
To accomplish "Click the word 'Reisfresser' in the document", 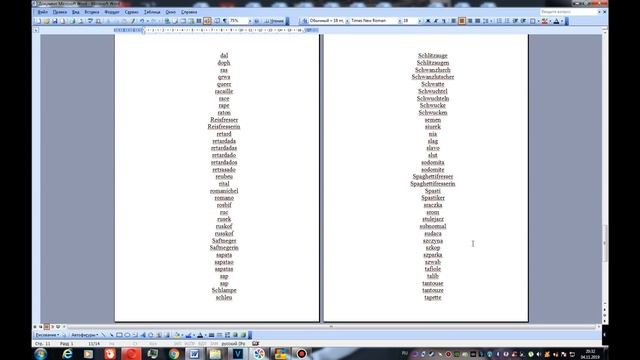I will point(224,120).
